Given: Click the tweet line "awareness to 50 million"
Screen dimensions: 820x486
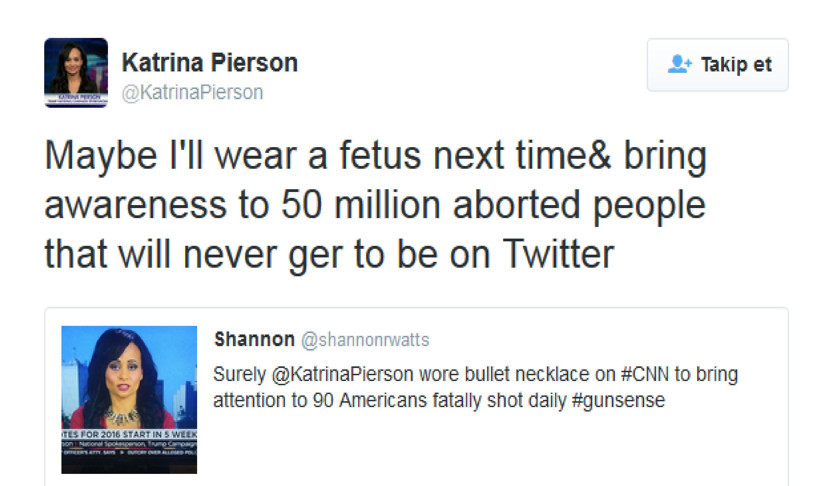Looking at the screenshot, I should point(375,205).
